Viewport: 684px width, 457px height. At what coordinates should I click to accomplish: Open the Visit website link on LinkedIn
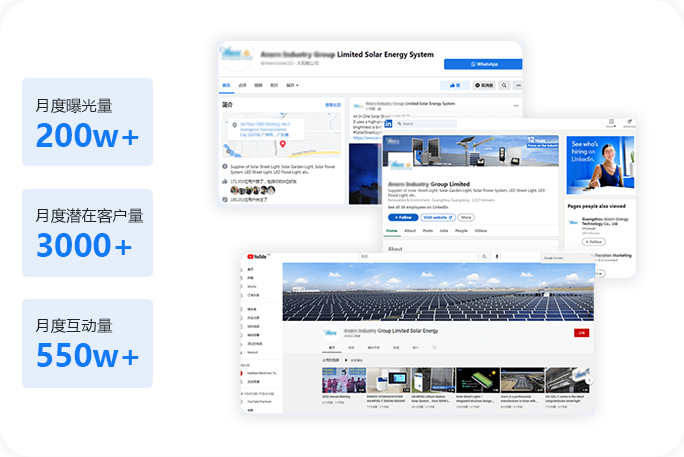(436, 217)
